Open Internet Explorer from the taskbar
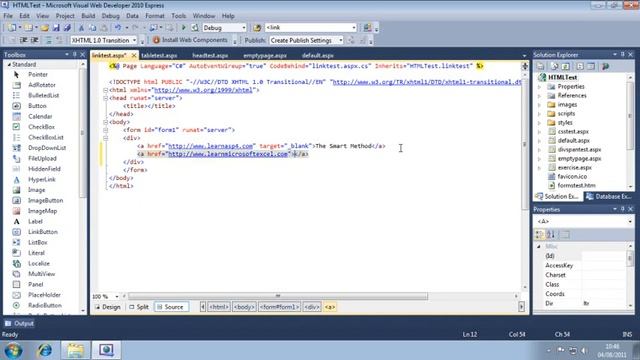 45,350
